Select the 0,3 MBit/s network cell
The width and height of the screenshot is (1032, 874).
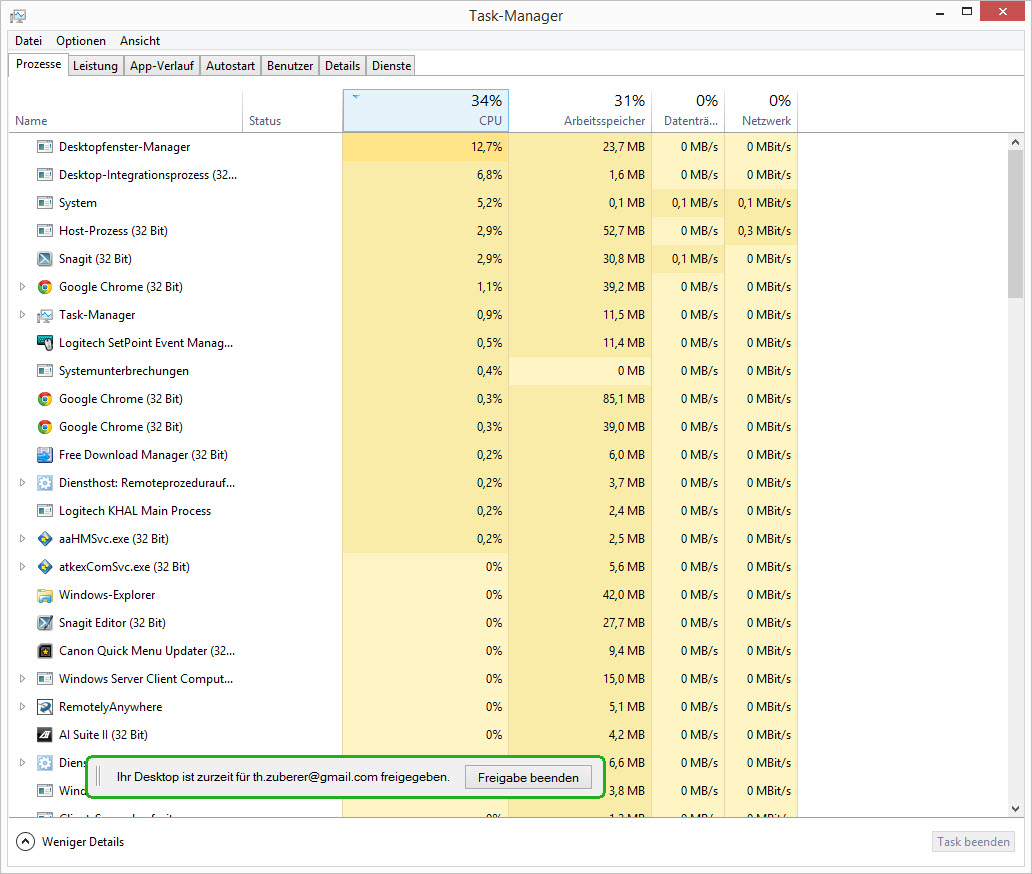click(x=761, y=231)
